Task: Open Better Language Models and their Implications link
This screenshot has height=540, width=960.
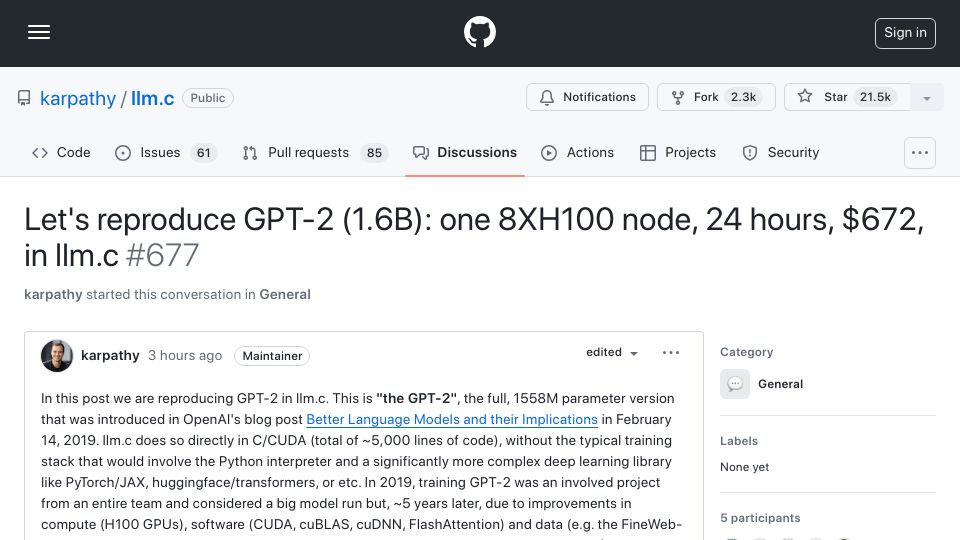Action: tap(452, 419)
